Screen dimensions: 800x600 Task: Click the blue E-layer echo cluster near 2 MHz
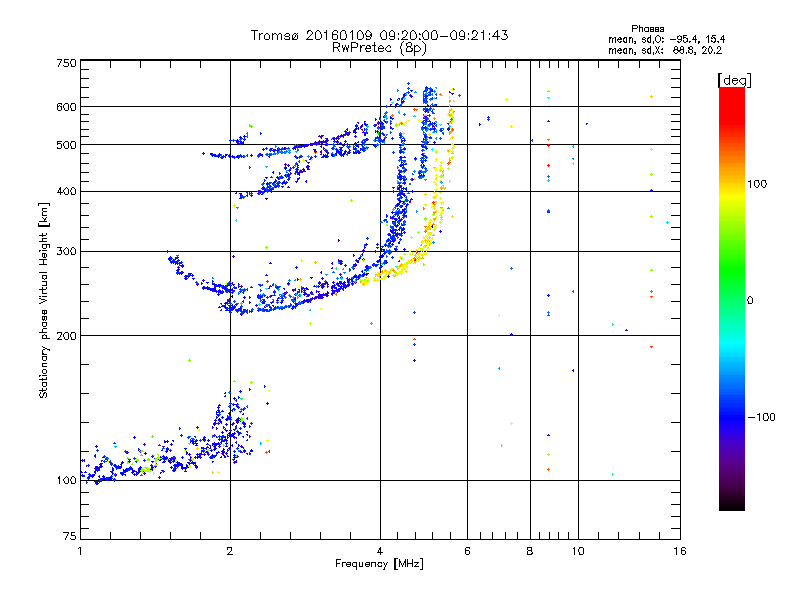click(x=231, y=429)
